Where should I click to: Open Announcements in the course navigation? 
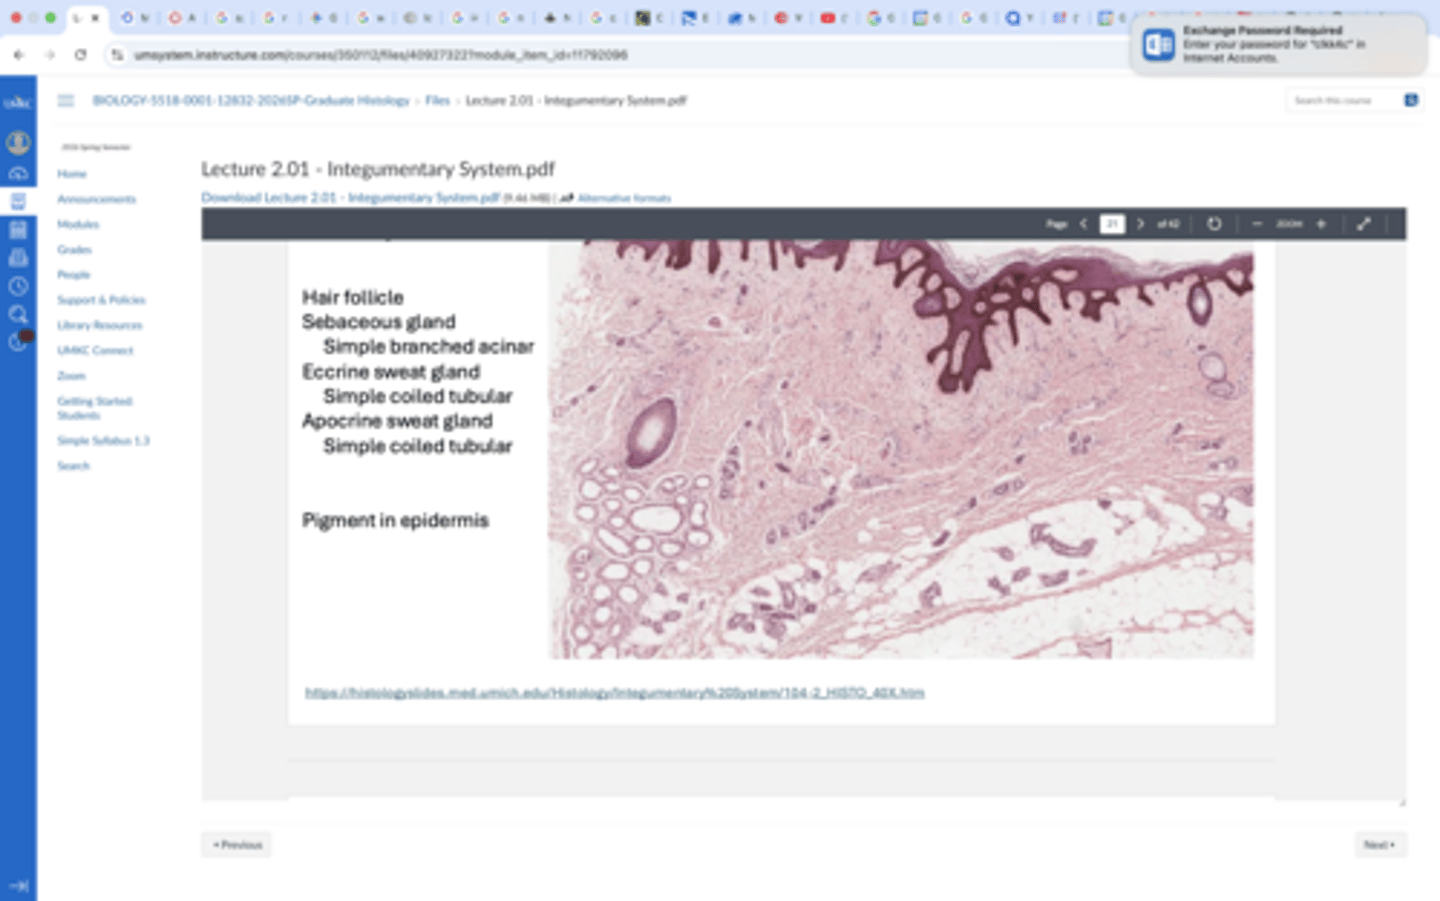click(96, 199)
